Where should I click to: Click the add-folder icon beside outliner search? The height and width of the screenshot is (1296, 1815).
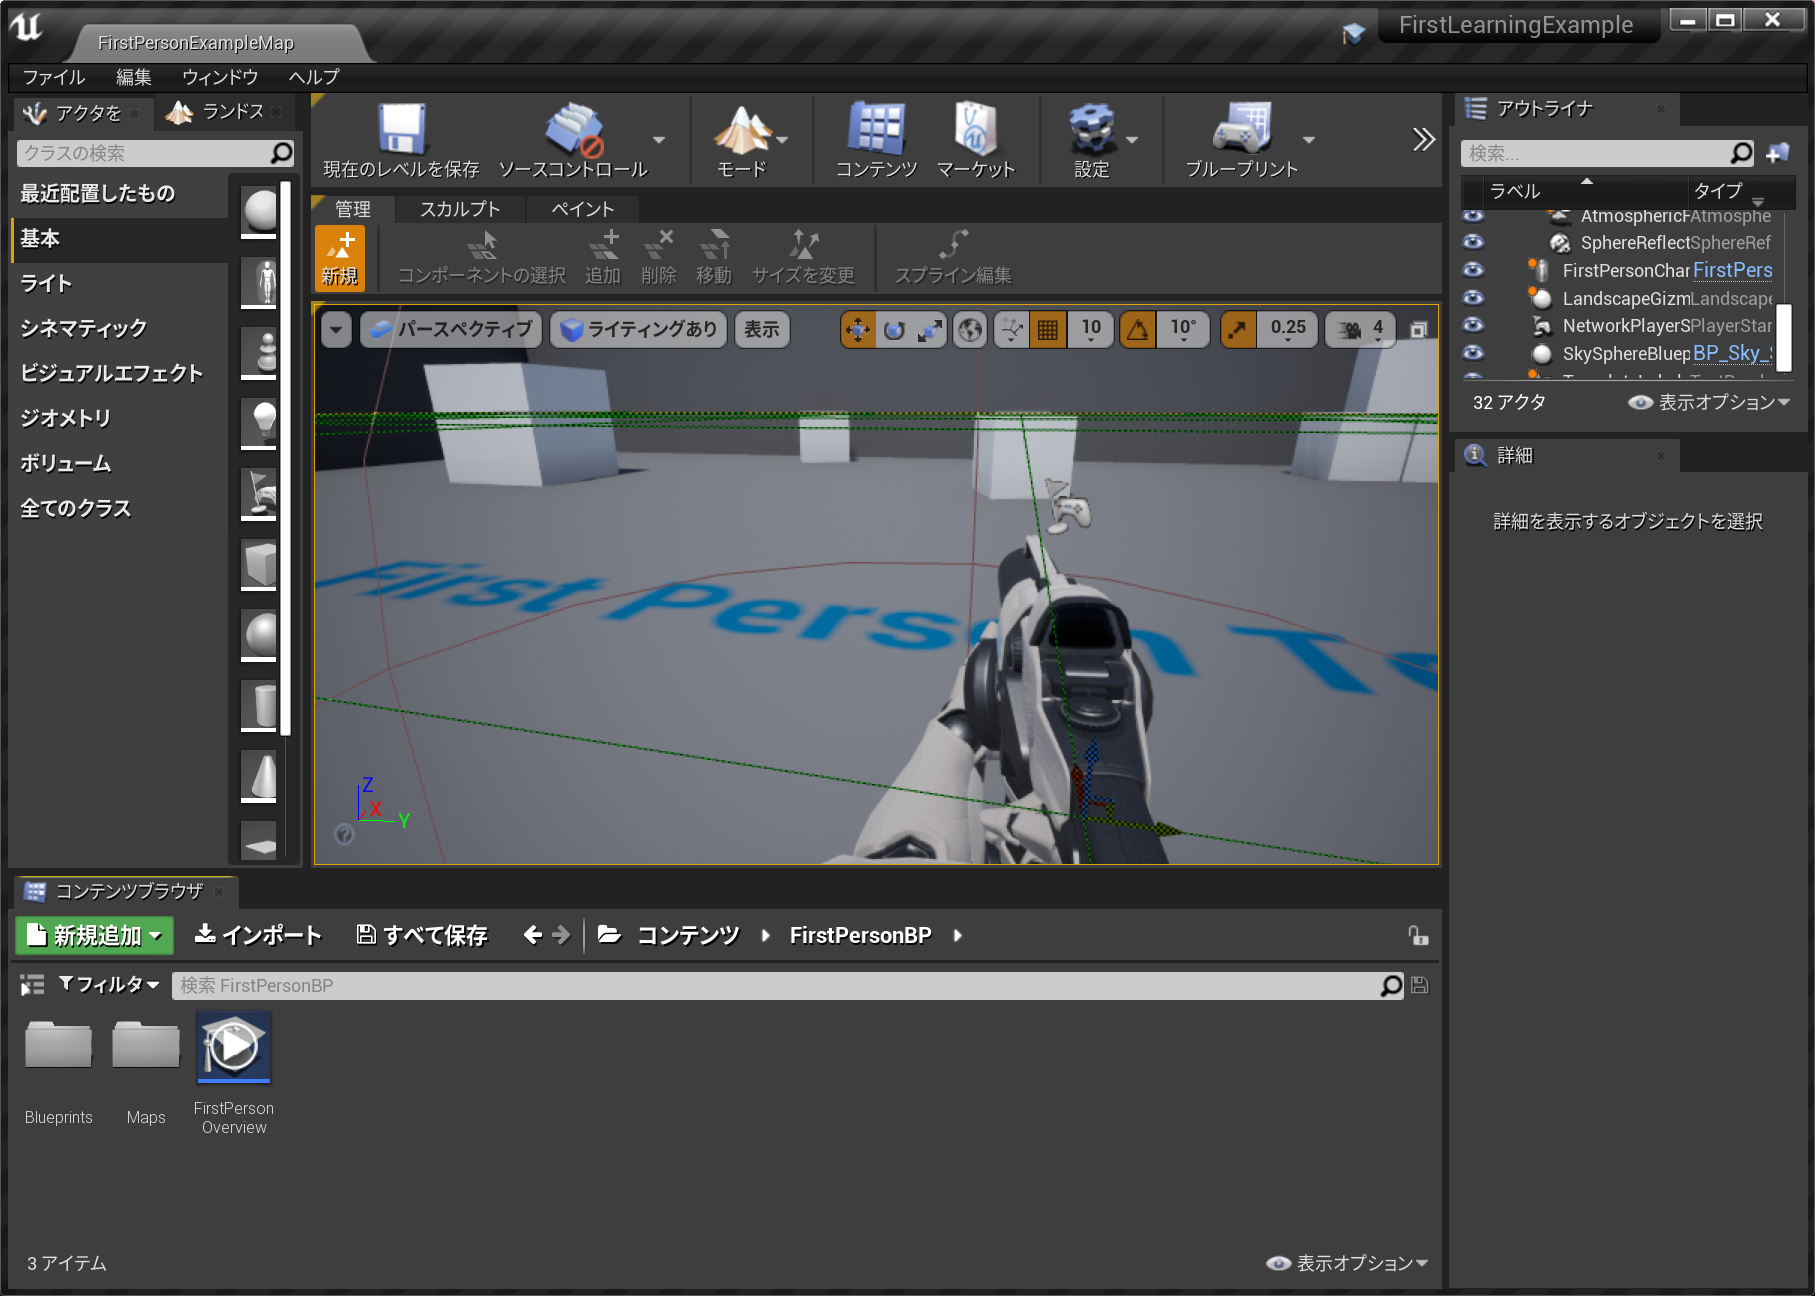point(1778,153)
